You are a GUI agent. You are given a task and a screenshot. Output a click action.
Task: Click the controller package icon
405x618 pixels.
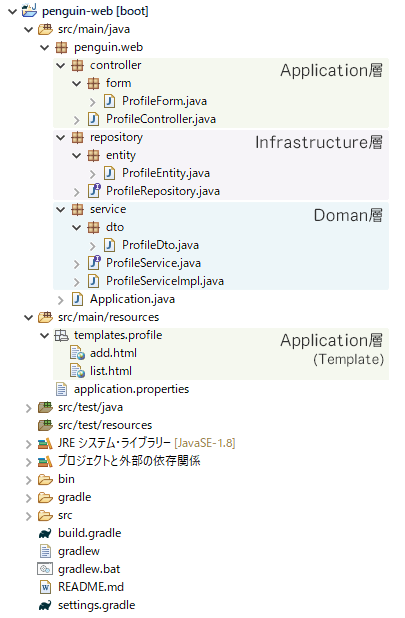(77, 65)
